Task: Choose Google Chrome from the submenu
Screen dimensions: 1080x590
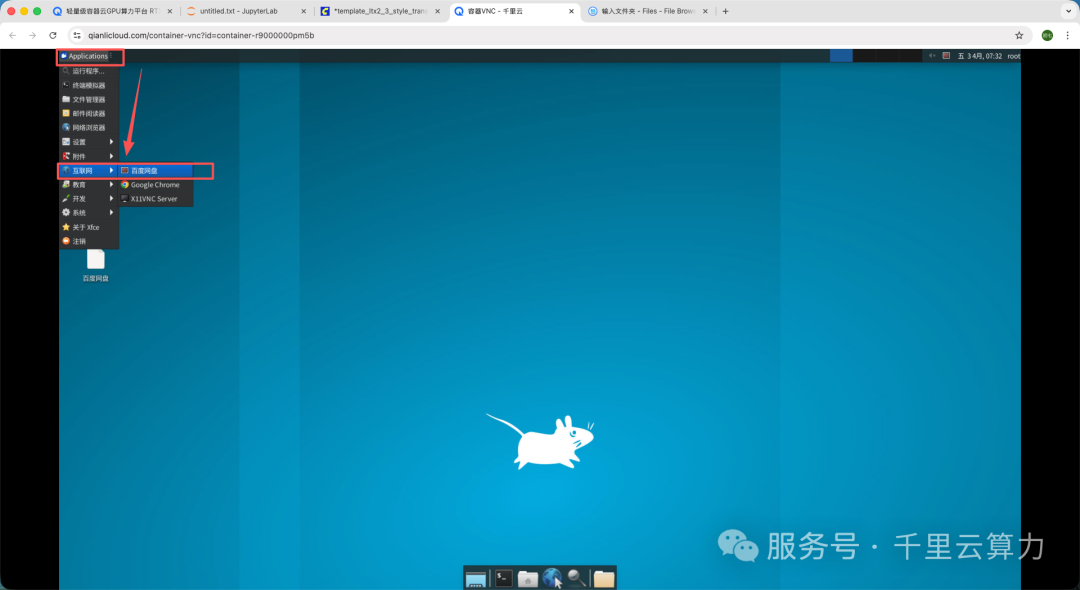Action: tap(156, 185)
